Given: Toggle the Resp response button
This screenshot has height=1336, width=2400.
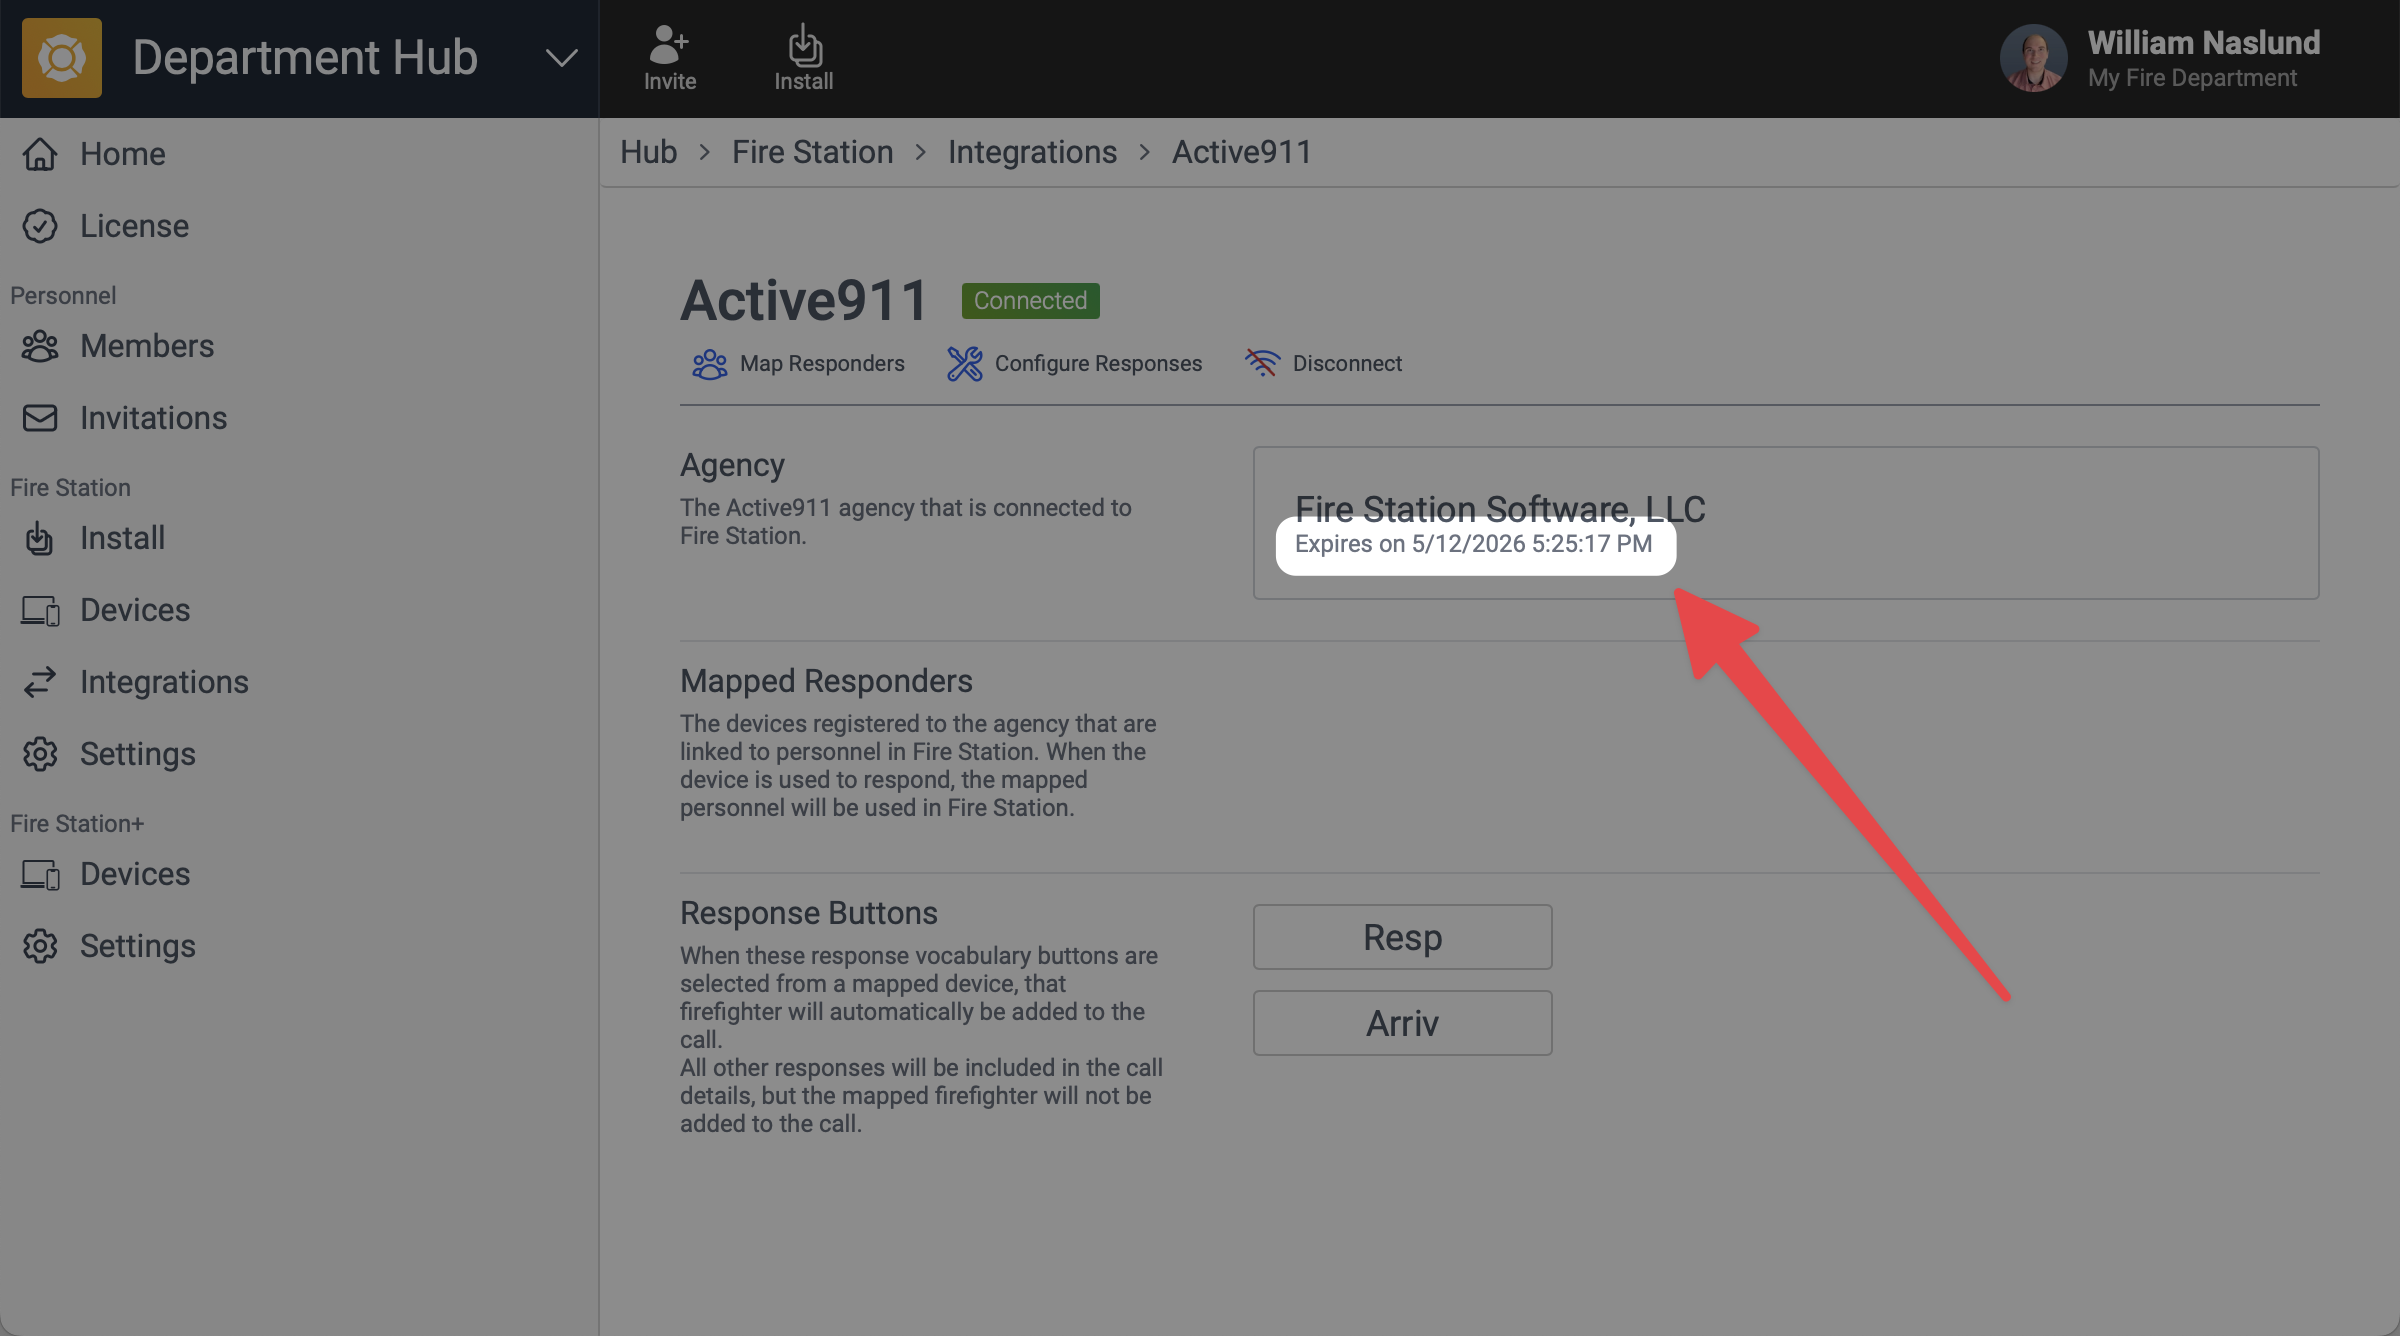Looking at the screenshot, I should coord(1402,937).
